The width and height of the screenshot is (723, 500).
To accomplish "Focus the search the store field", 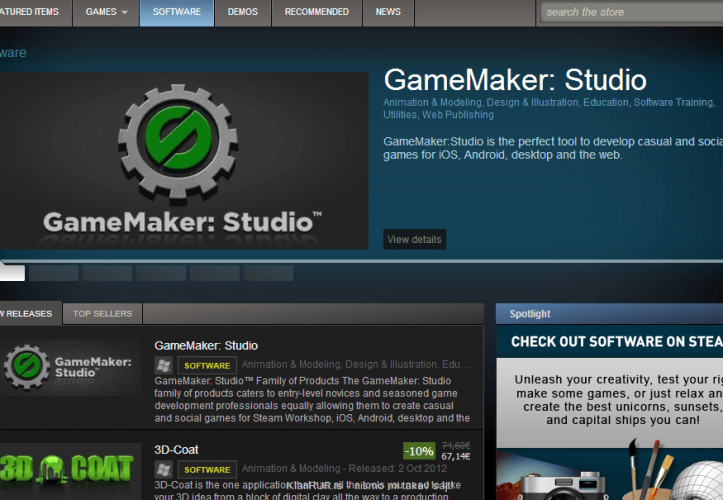I will pyautogui.click(x=630, y=12).
